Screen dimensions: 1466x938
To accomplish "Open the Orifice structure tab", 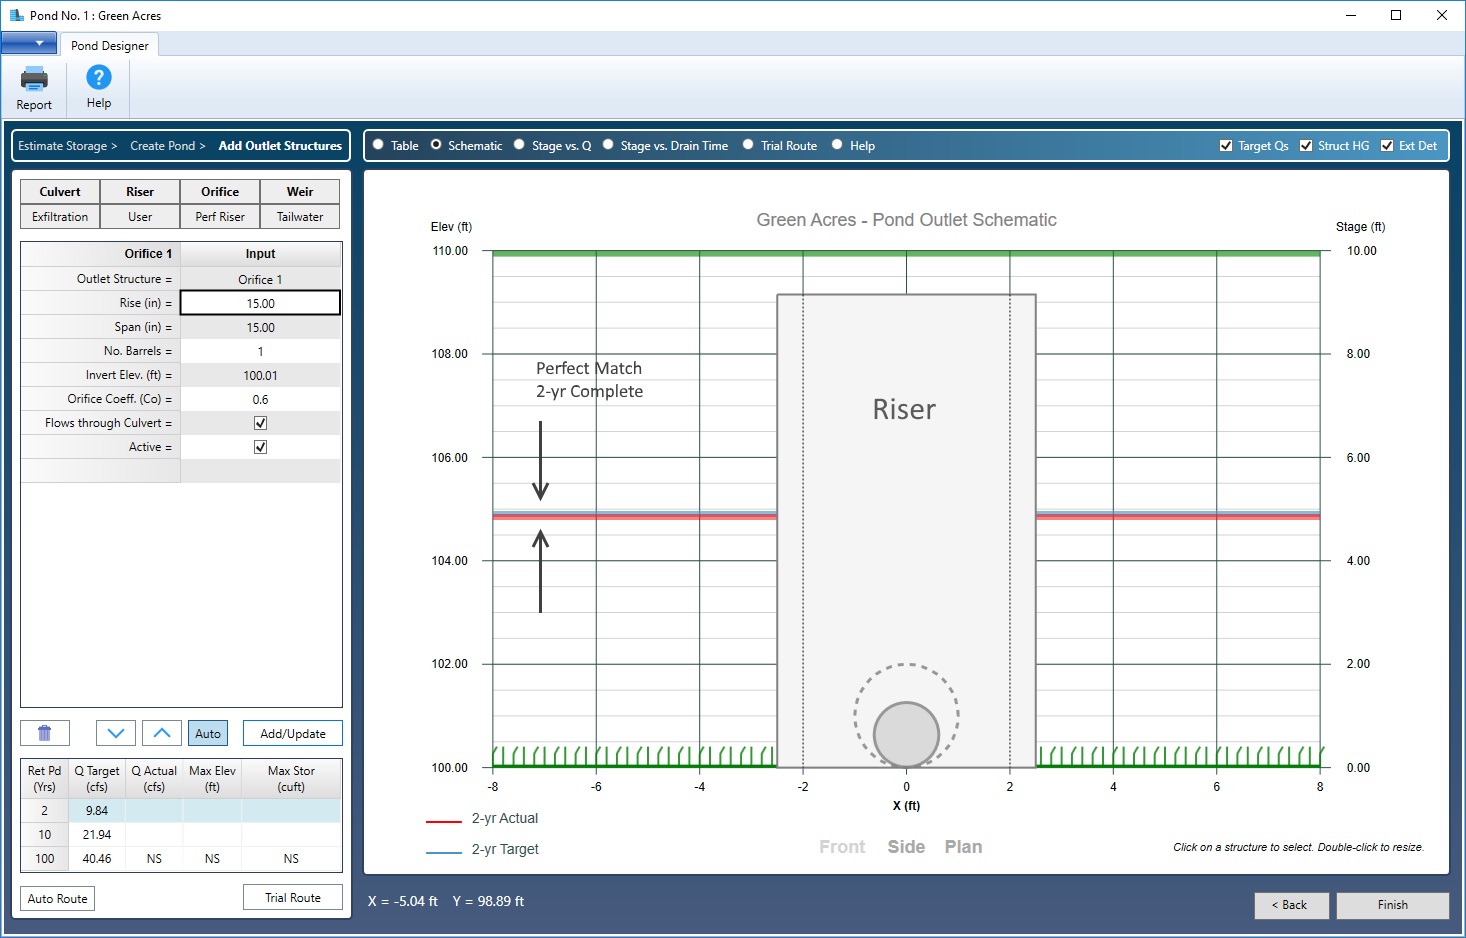I will coord(220,192).
